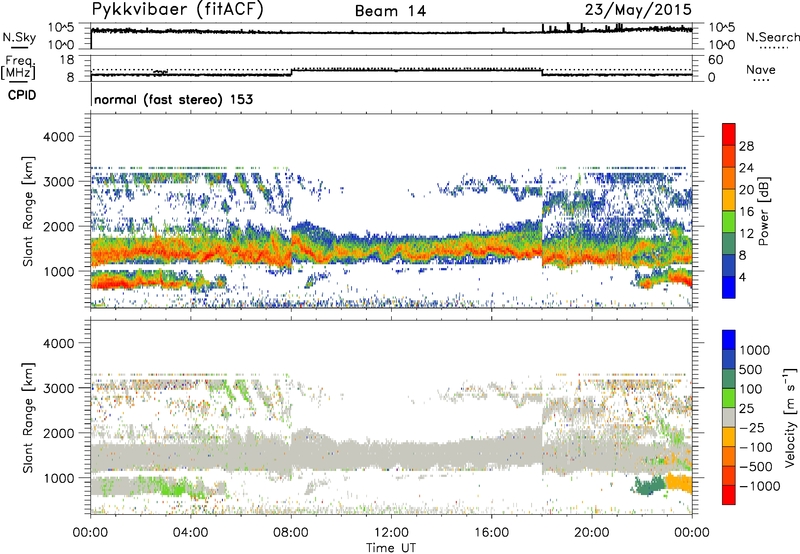This screenshot has width=800, height=554.
Task: Click the 'Pykkvibaer (fitACF)' plot title
Action: click(x=177, y=10)
